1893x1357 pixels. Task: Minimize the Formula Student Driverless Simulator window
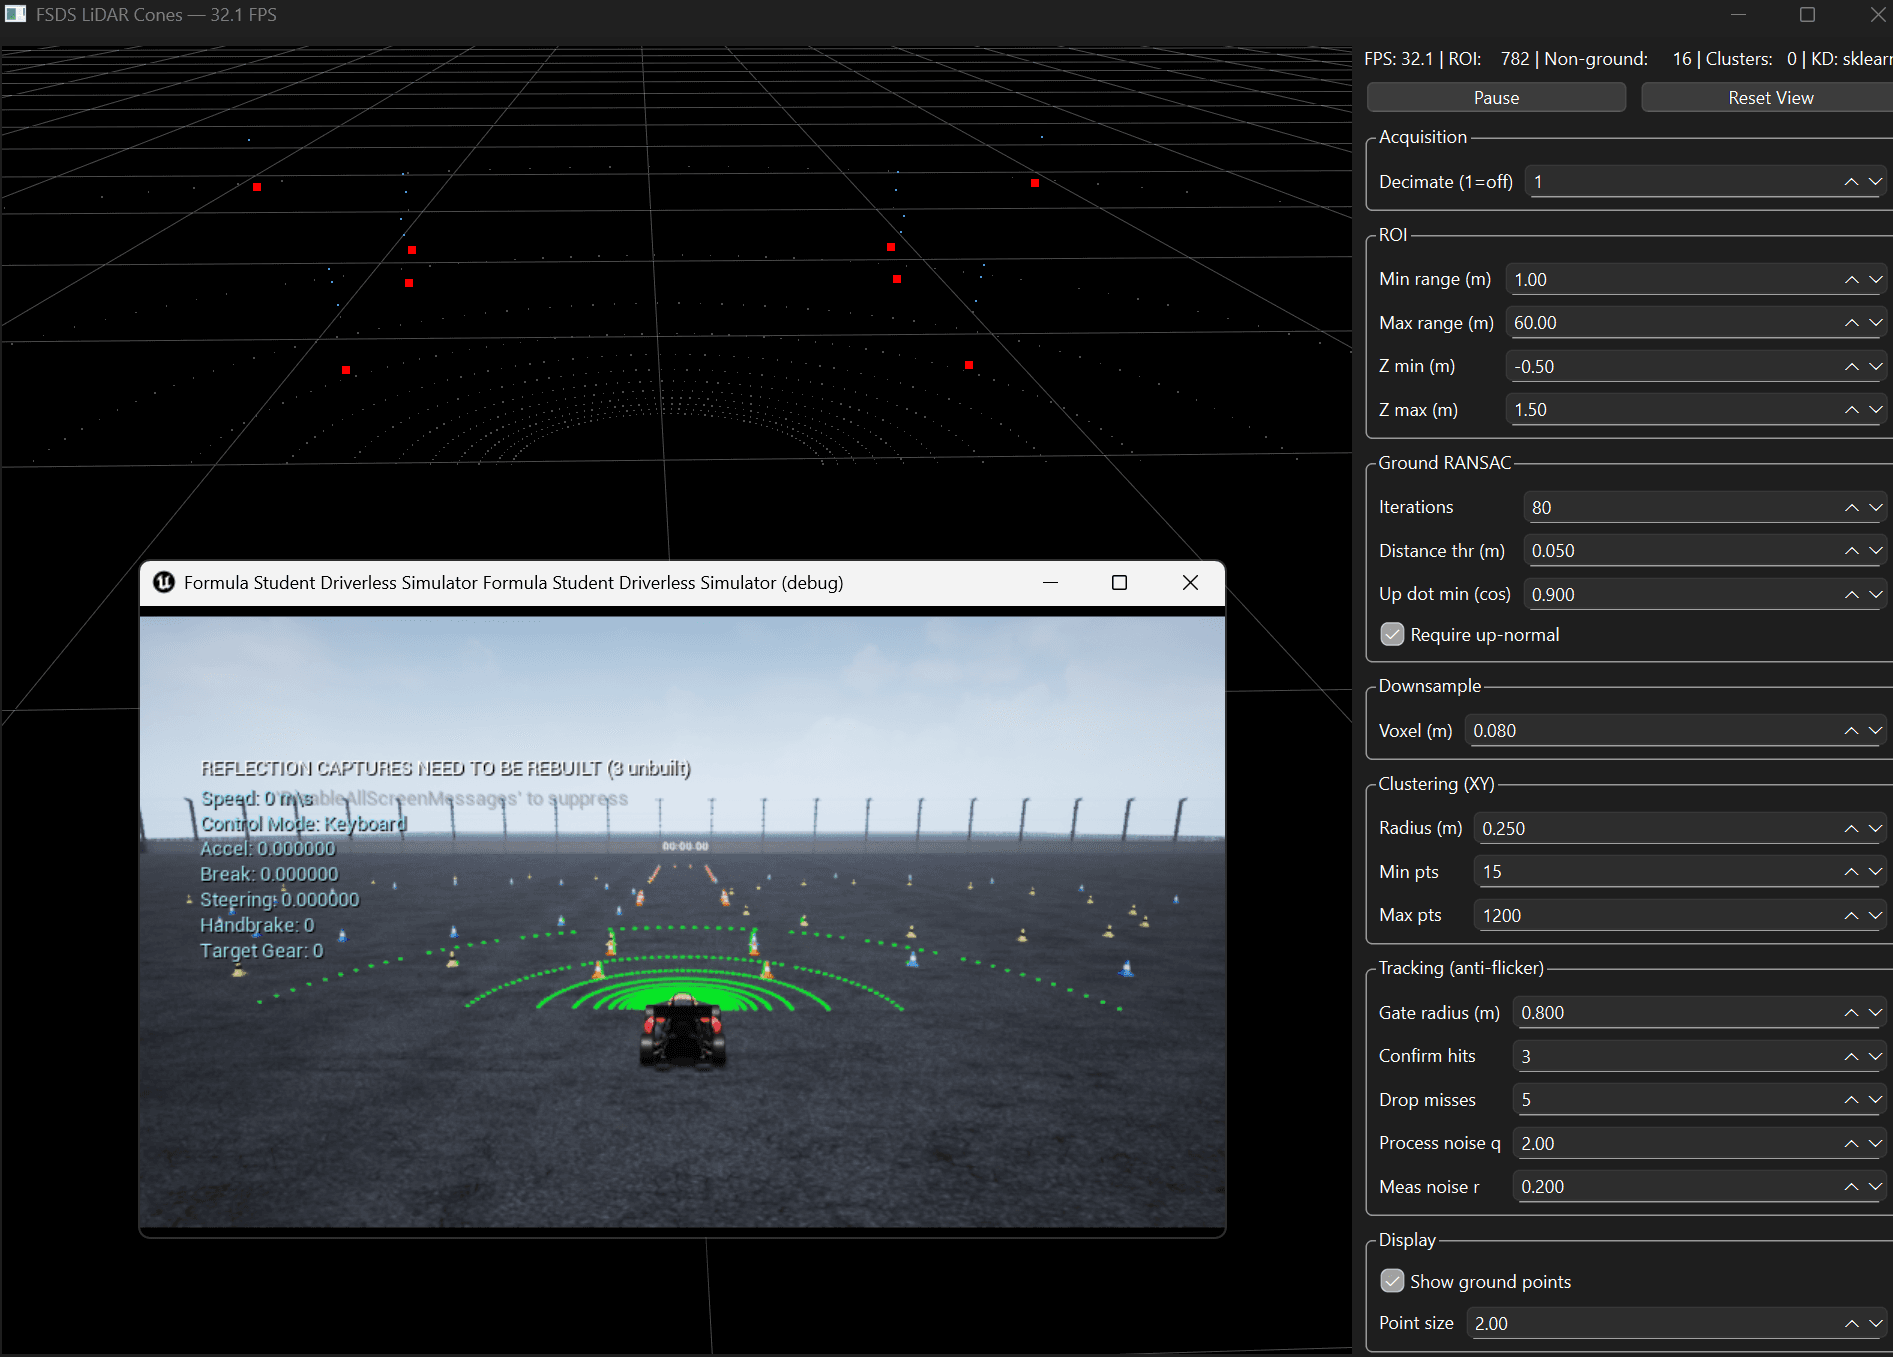click(x=1050, y=583)
